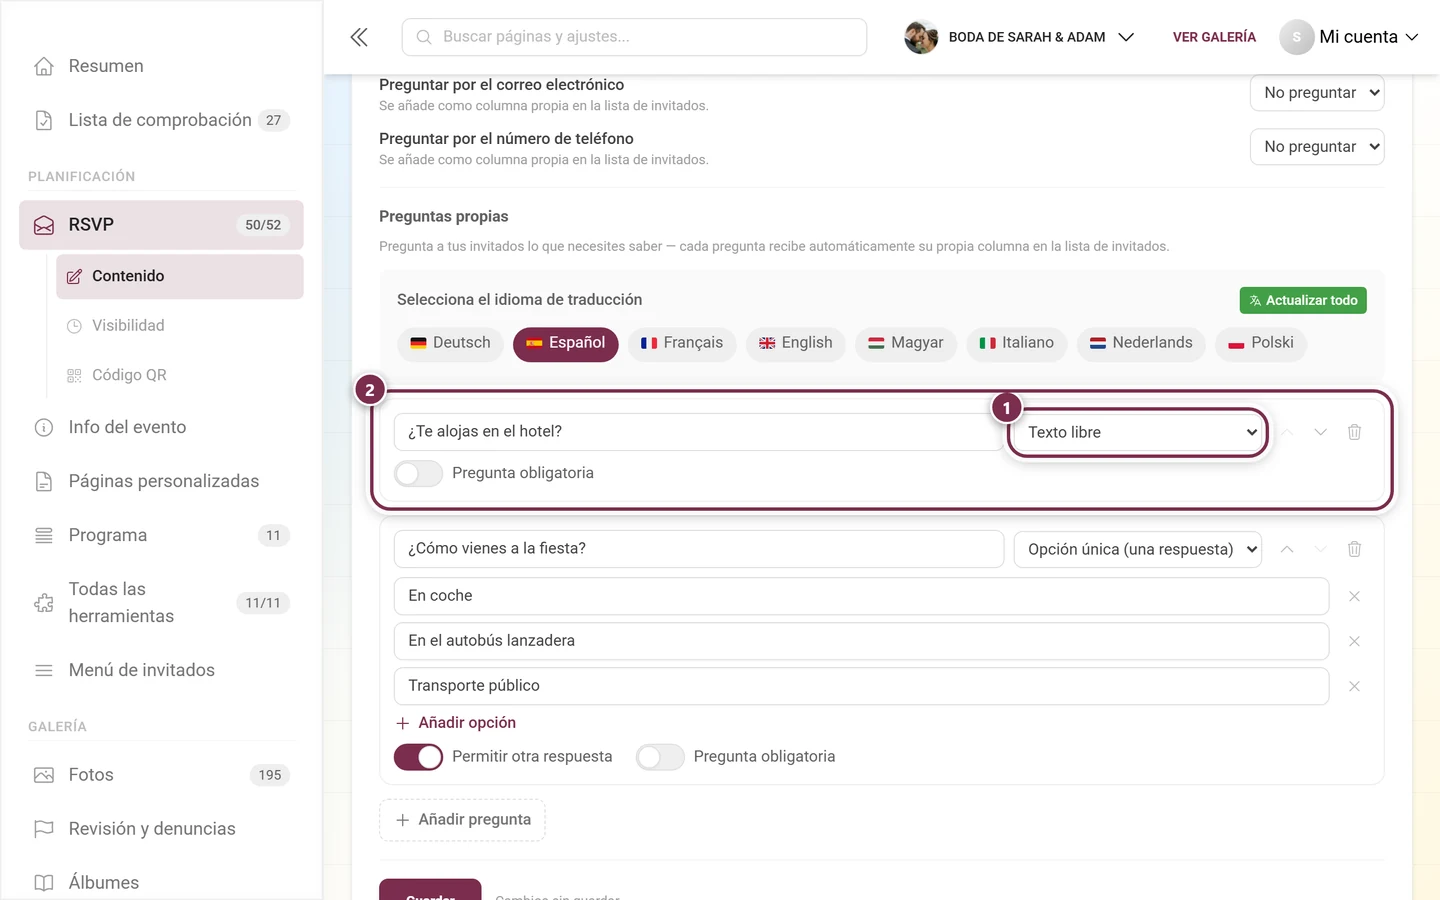Delete the hotel question with the trash icon

[x=1354, y=432]
